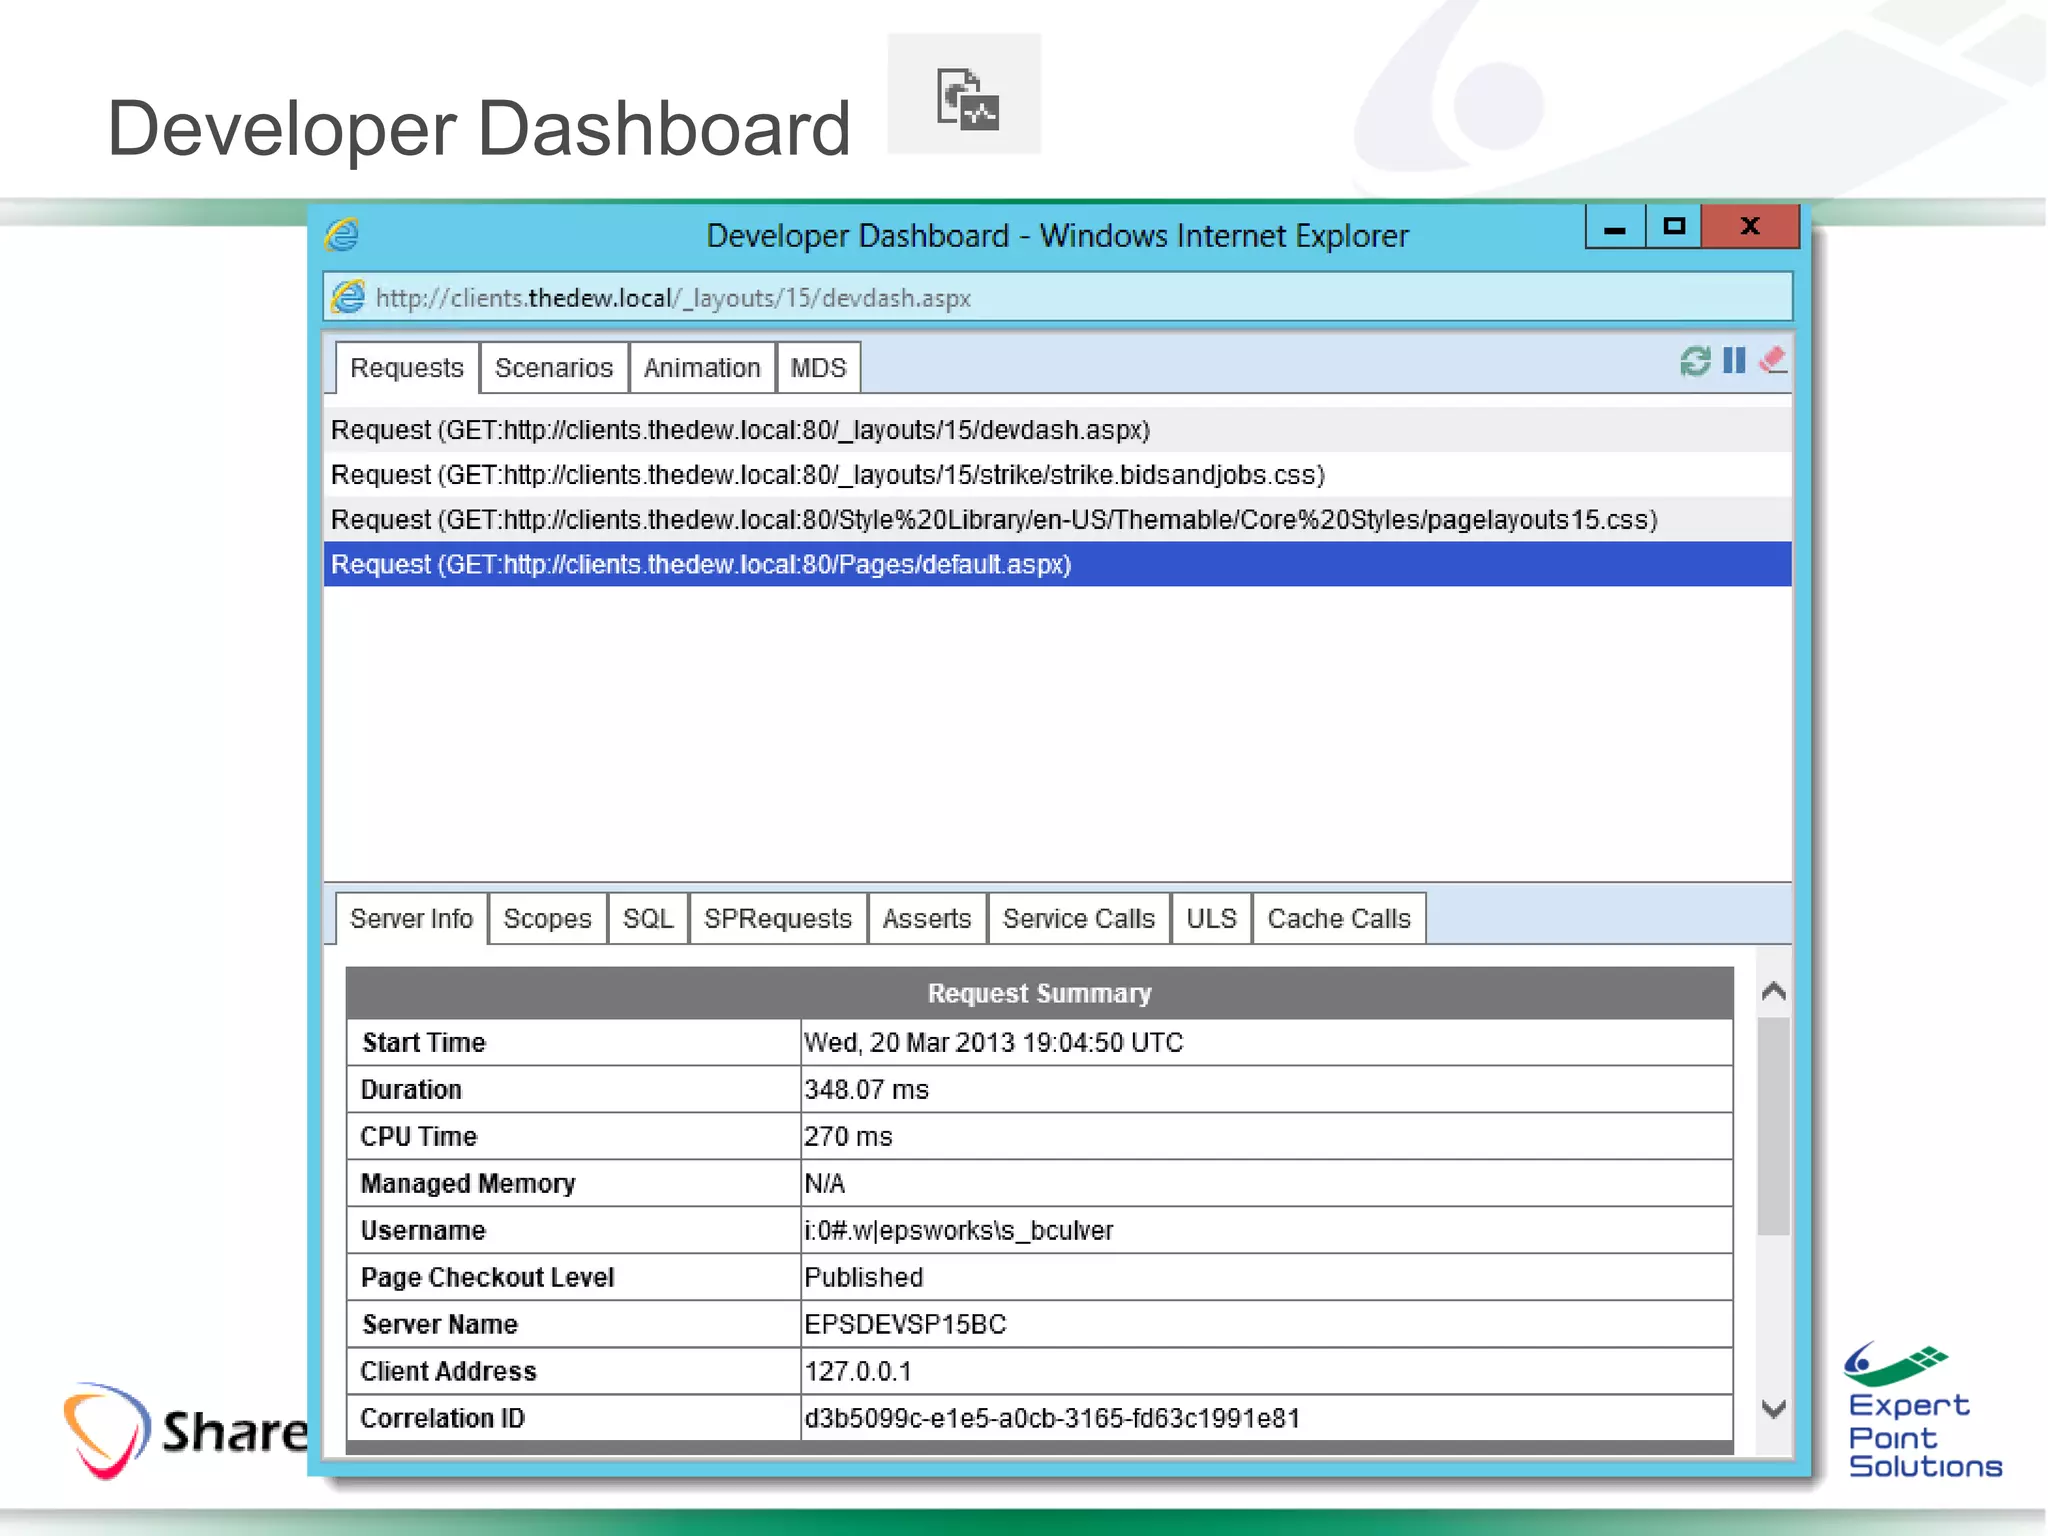This screenshot has height=1536, width=2048.
Task: Click the Request Summary scrollbar thumb
Action: [x=1774, y=1126]
